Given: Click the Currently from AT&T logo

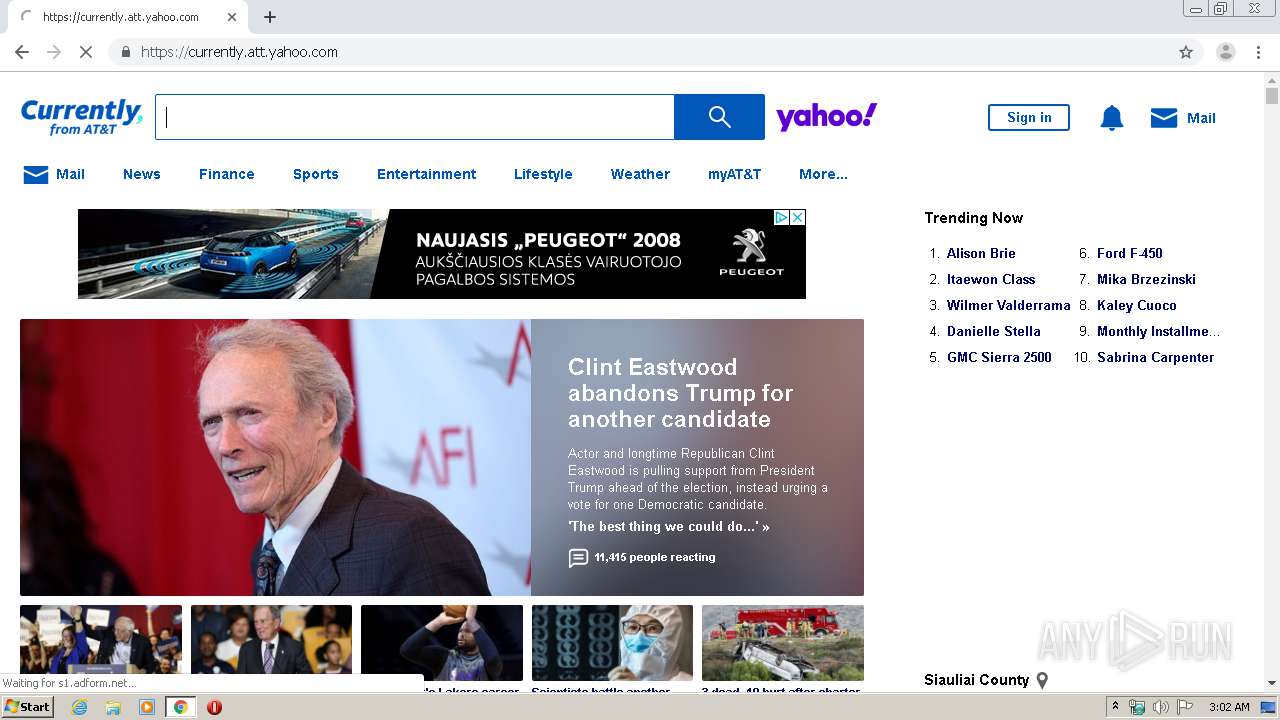Looking at the screenshot, I should (x=82, y=117).
